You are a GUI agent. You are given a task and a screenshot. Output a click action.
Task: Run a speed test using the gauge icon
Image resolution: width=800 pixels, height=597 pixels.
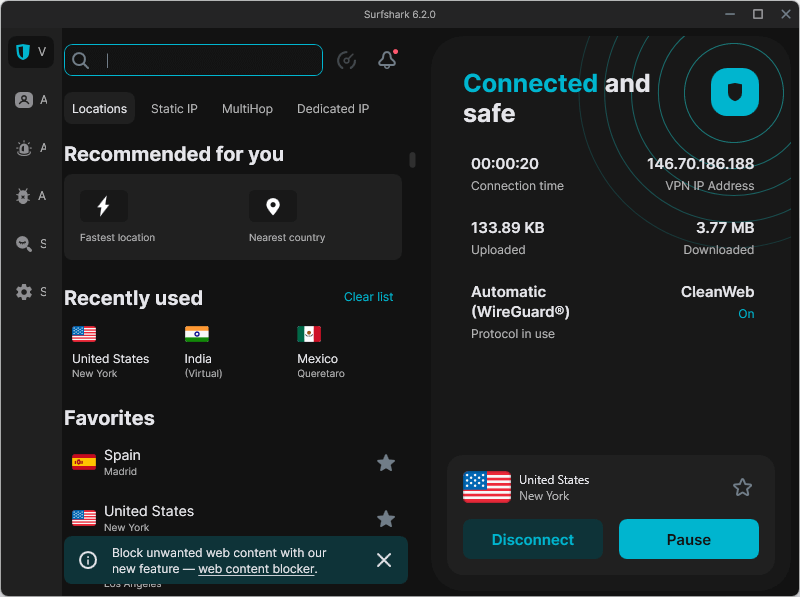click(346, 60)
